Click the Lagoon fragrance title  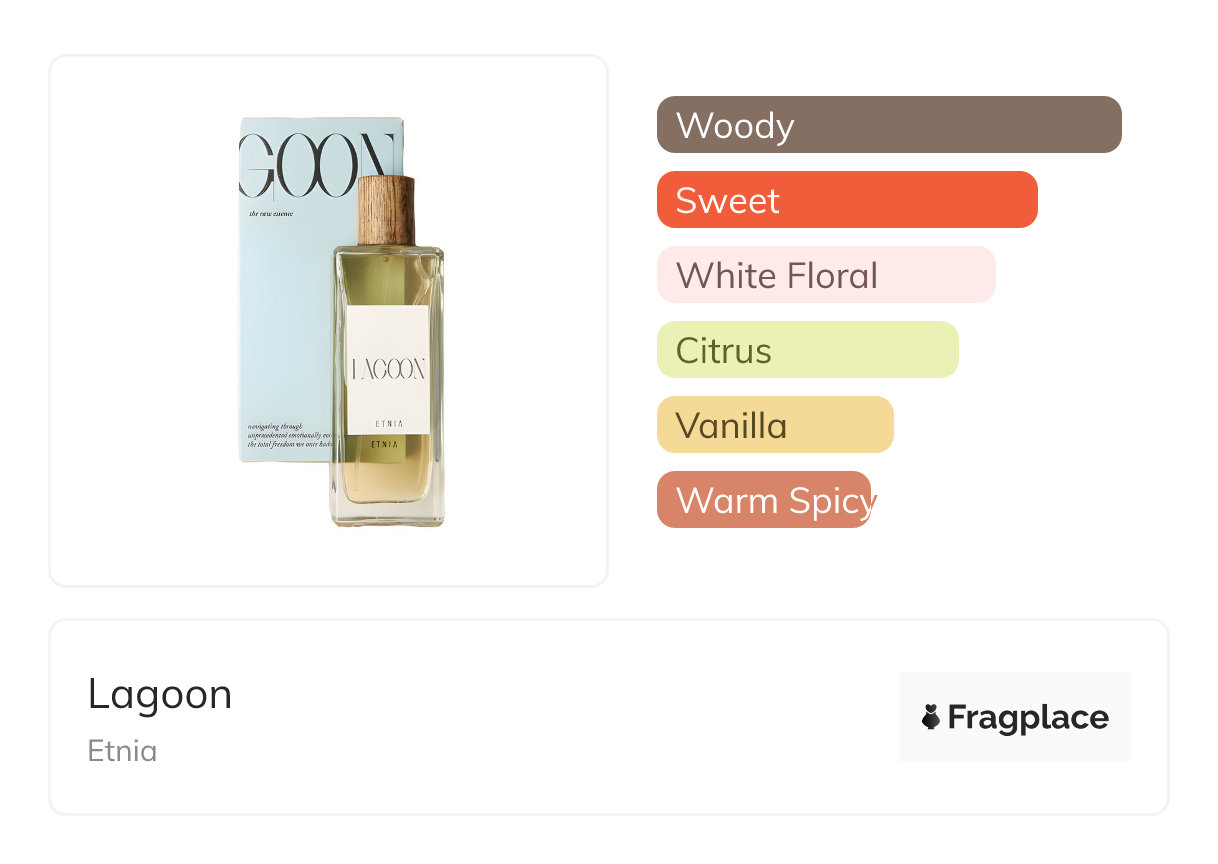160,694
